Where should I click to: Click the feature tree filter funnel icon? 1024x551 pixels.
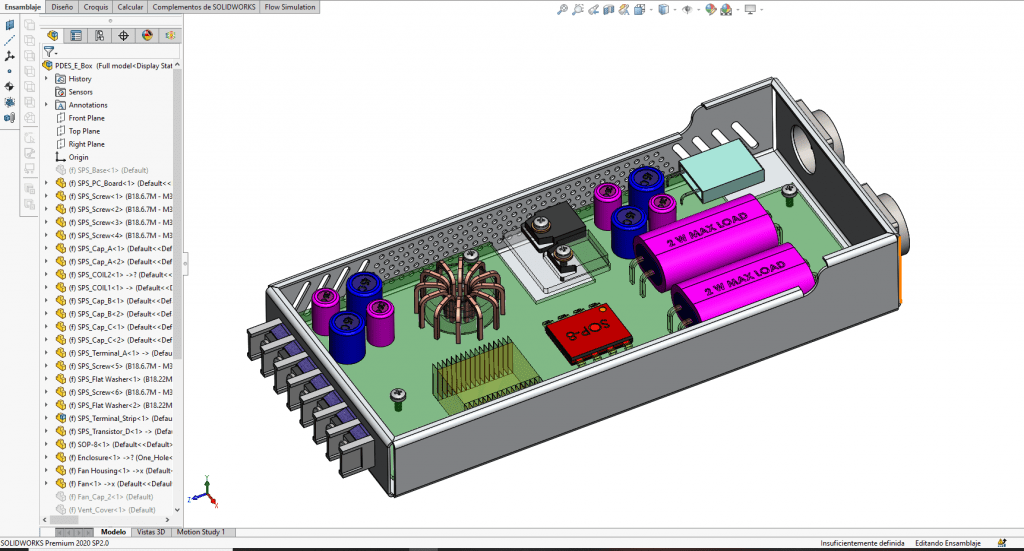[x=49, y=51]
